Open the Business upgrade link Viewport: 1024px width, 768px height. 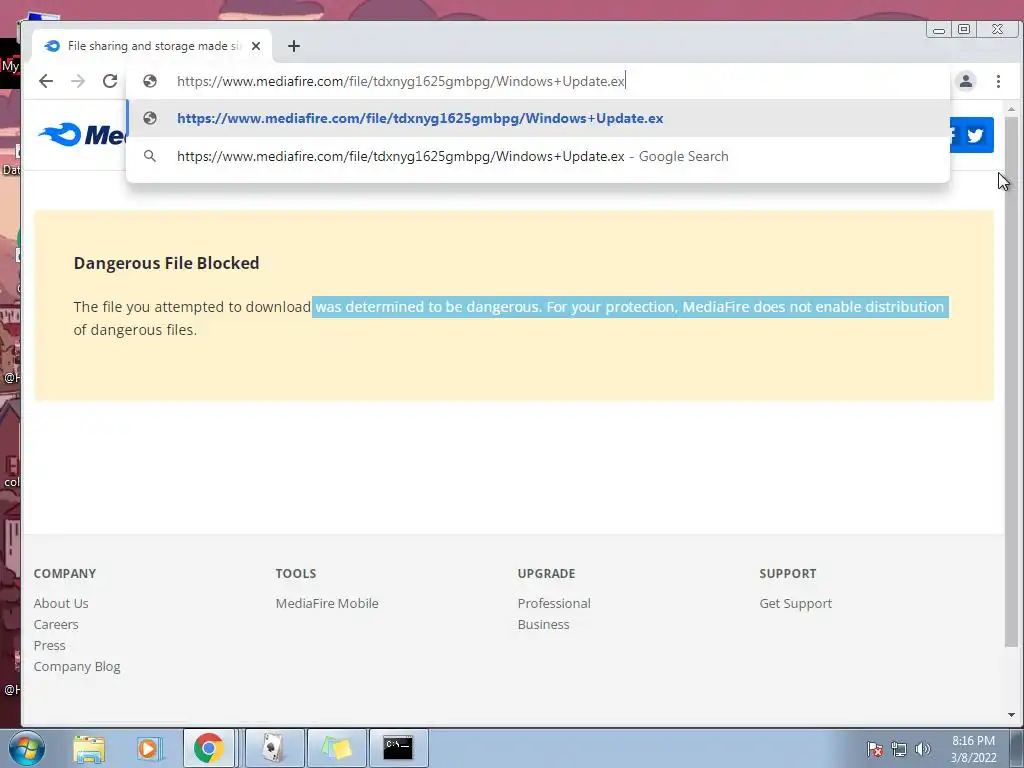pos(543,624)
